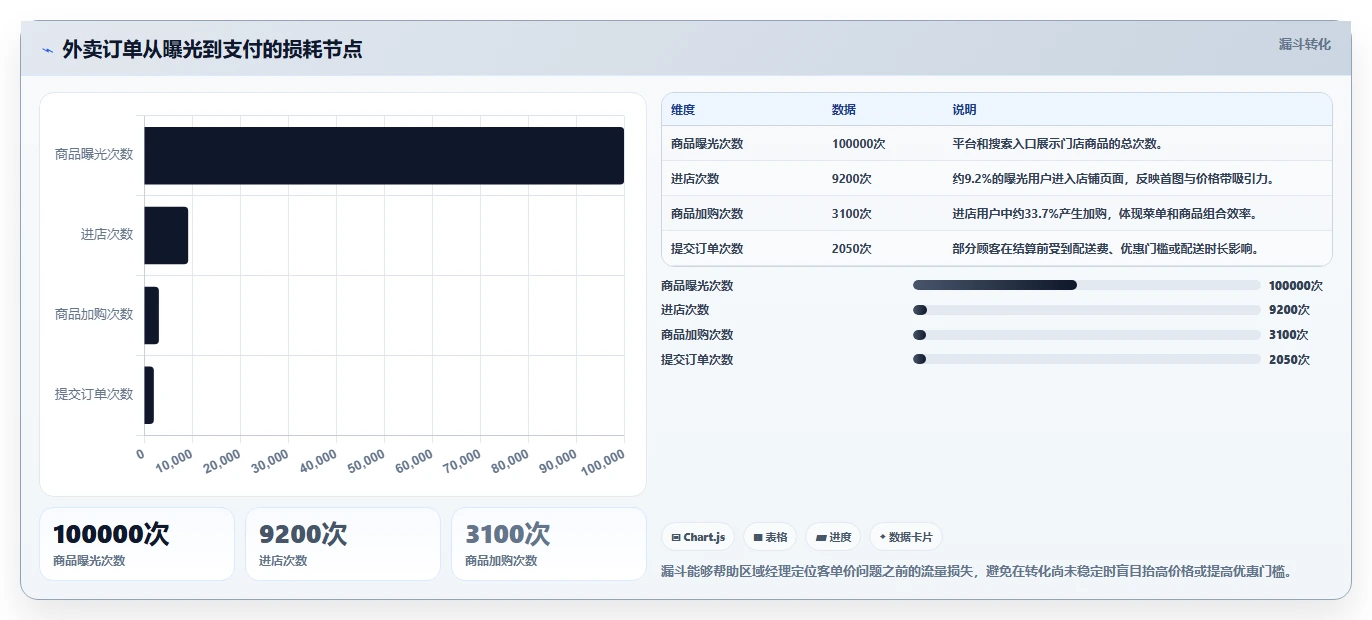
Task: Click the 商品加购次数 bar in the chart
Action: coord(152,315)
